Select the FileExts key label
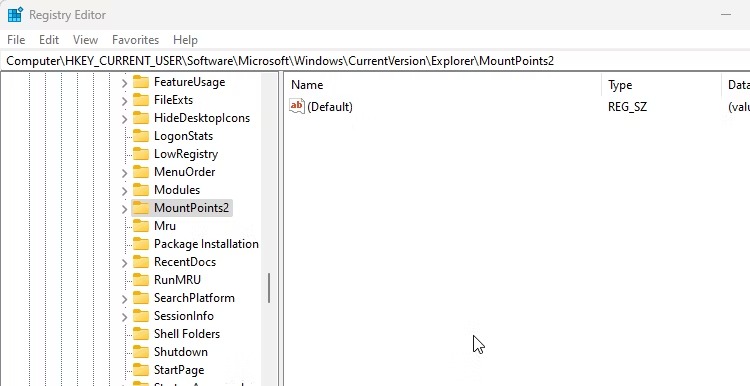The width and height of the screenshot is (750, 386). [173, 100]
